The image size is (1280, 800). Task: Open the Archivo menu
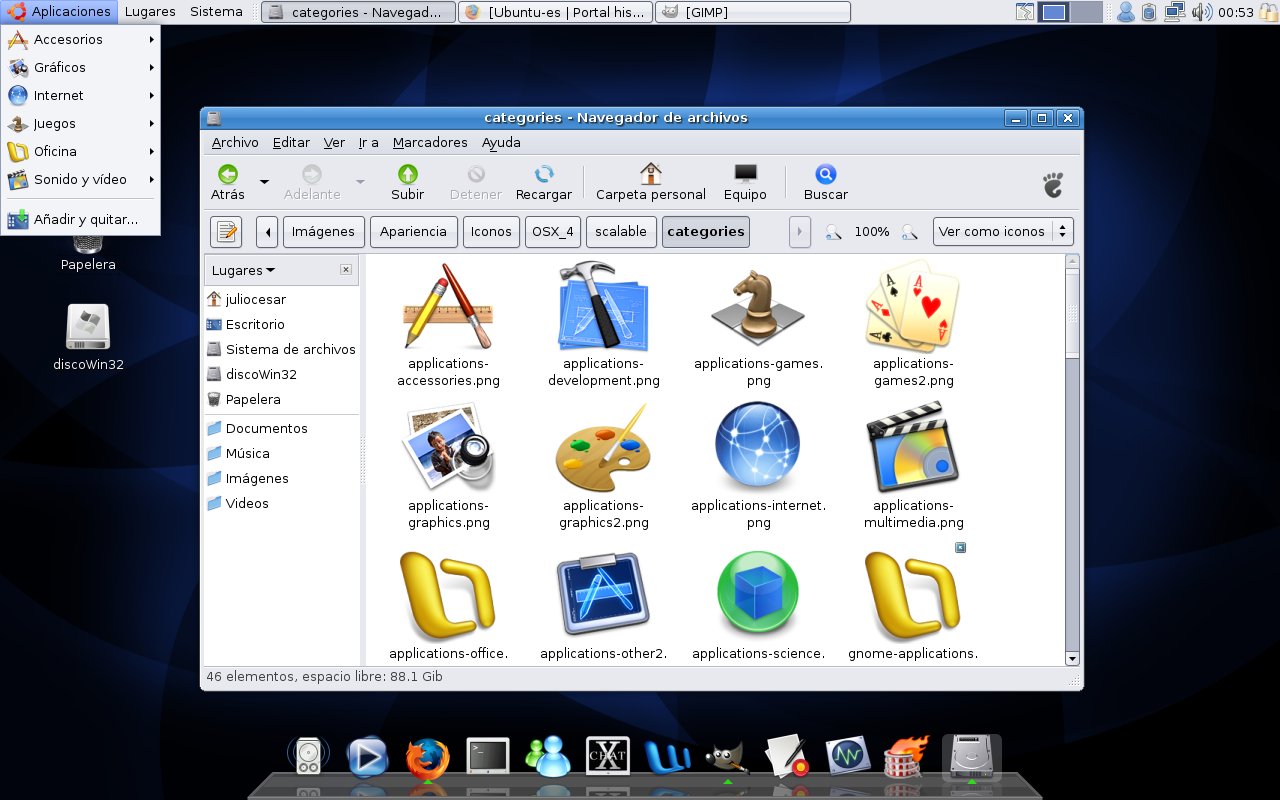[235, 143]
